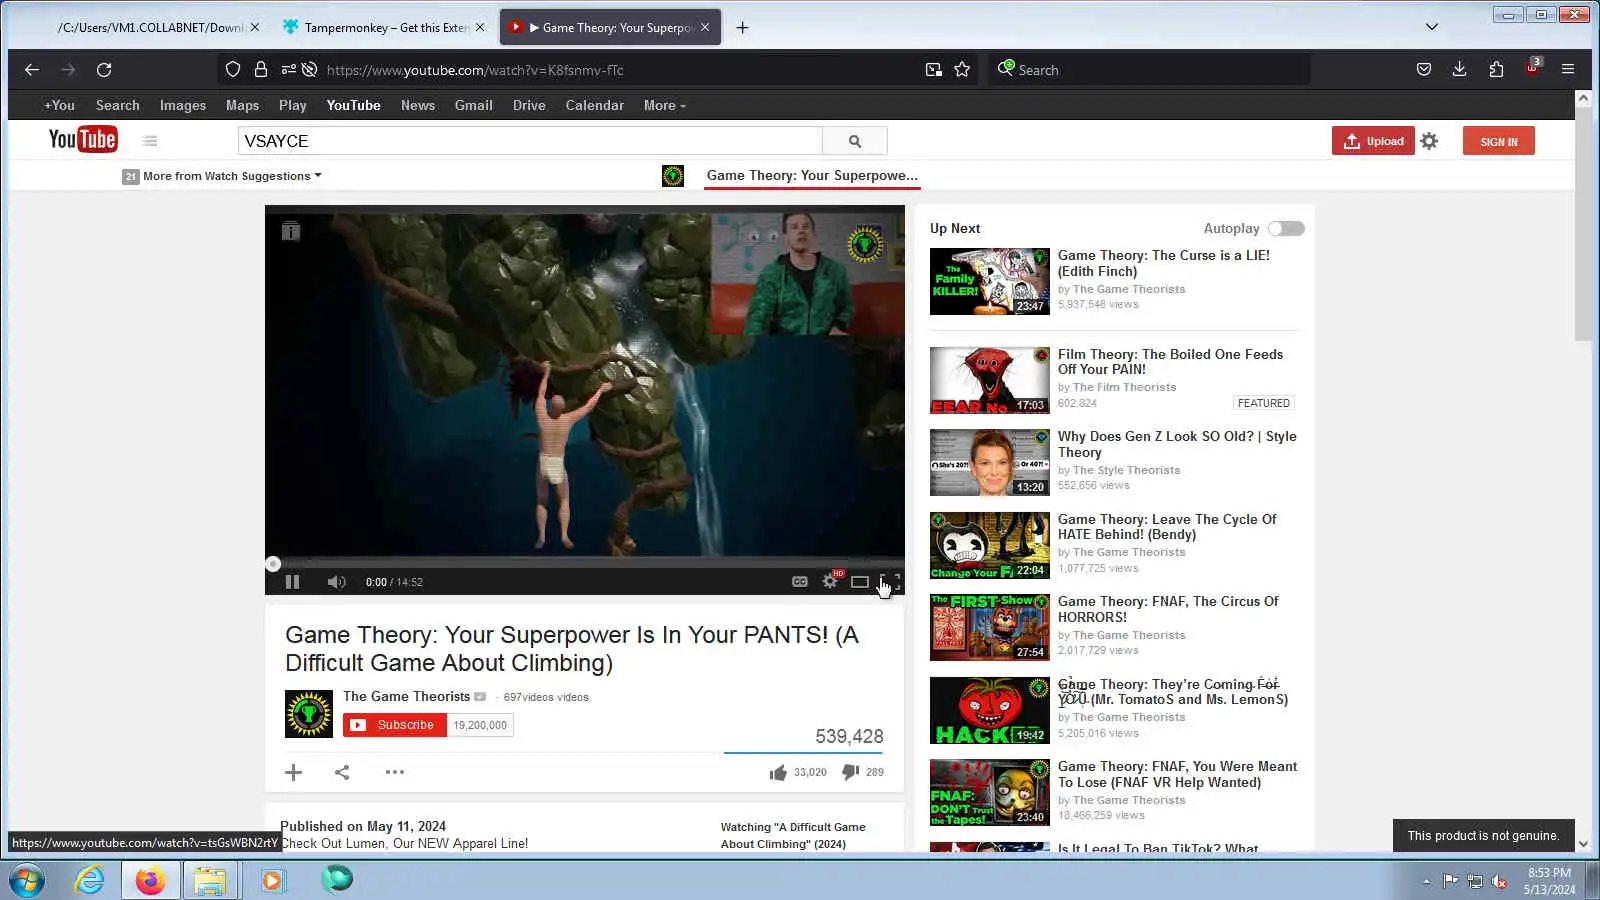Image resolution: width=1600 pixels, height=900 pixels.
Task: Open the Add to playlist plus icon
Action: tap(293, 772)
